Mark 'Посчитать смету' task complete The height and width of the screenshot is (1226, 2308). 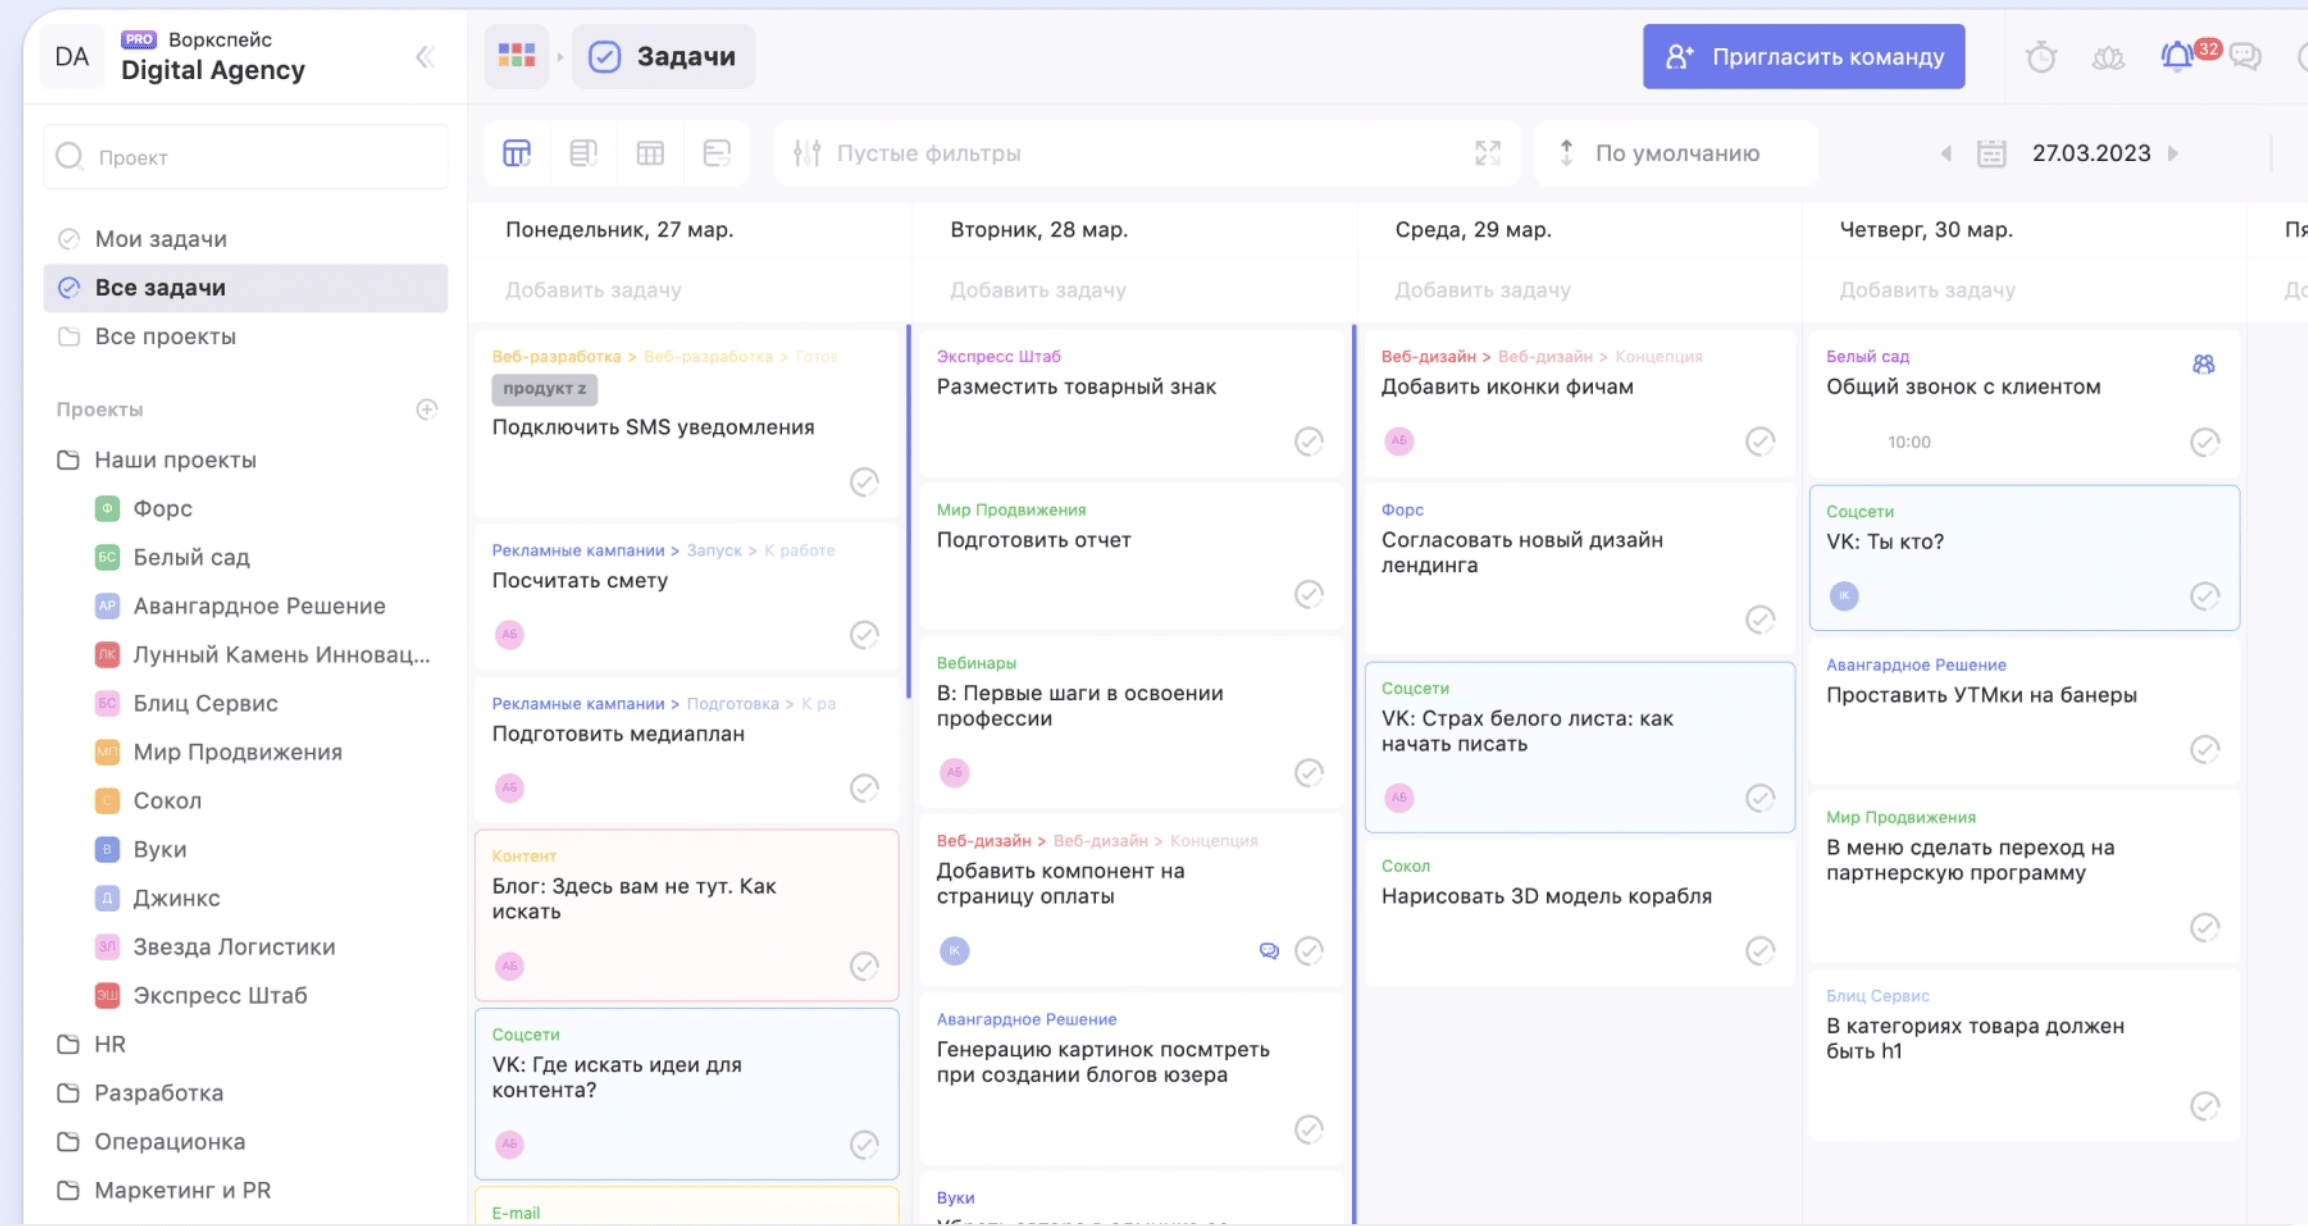pyautogui.click(x=864, y=635)
